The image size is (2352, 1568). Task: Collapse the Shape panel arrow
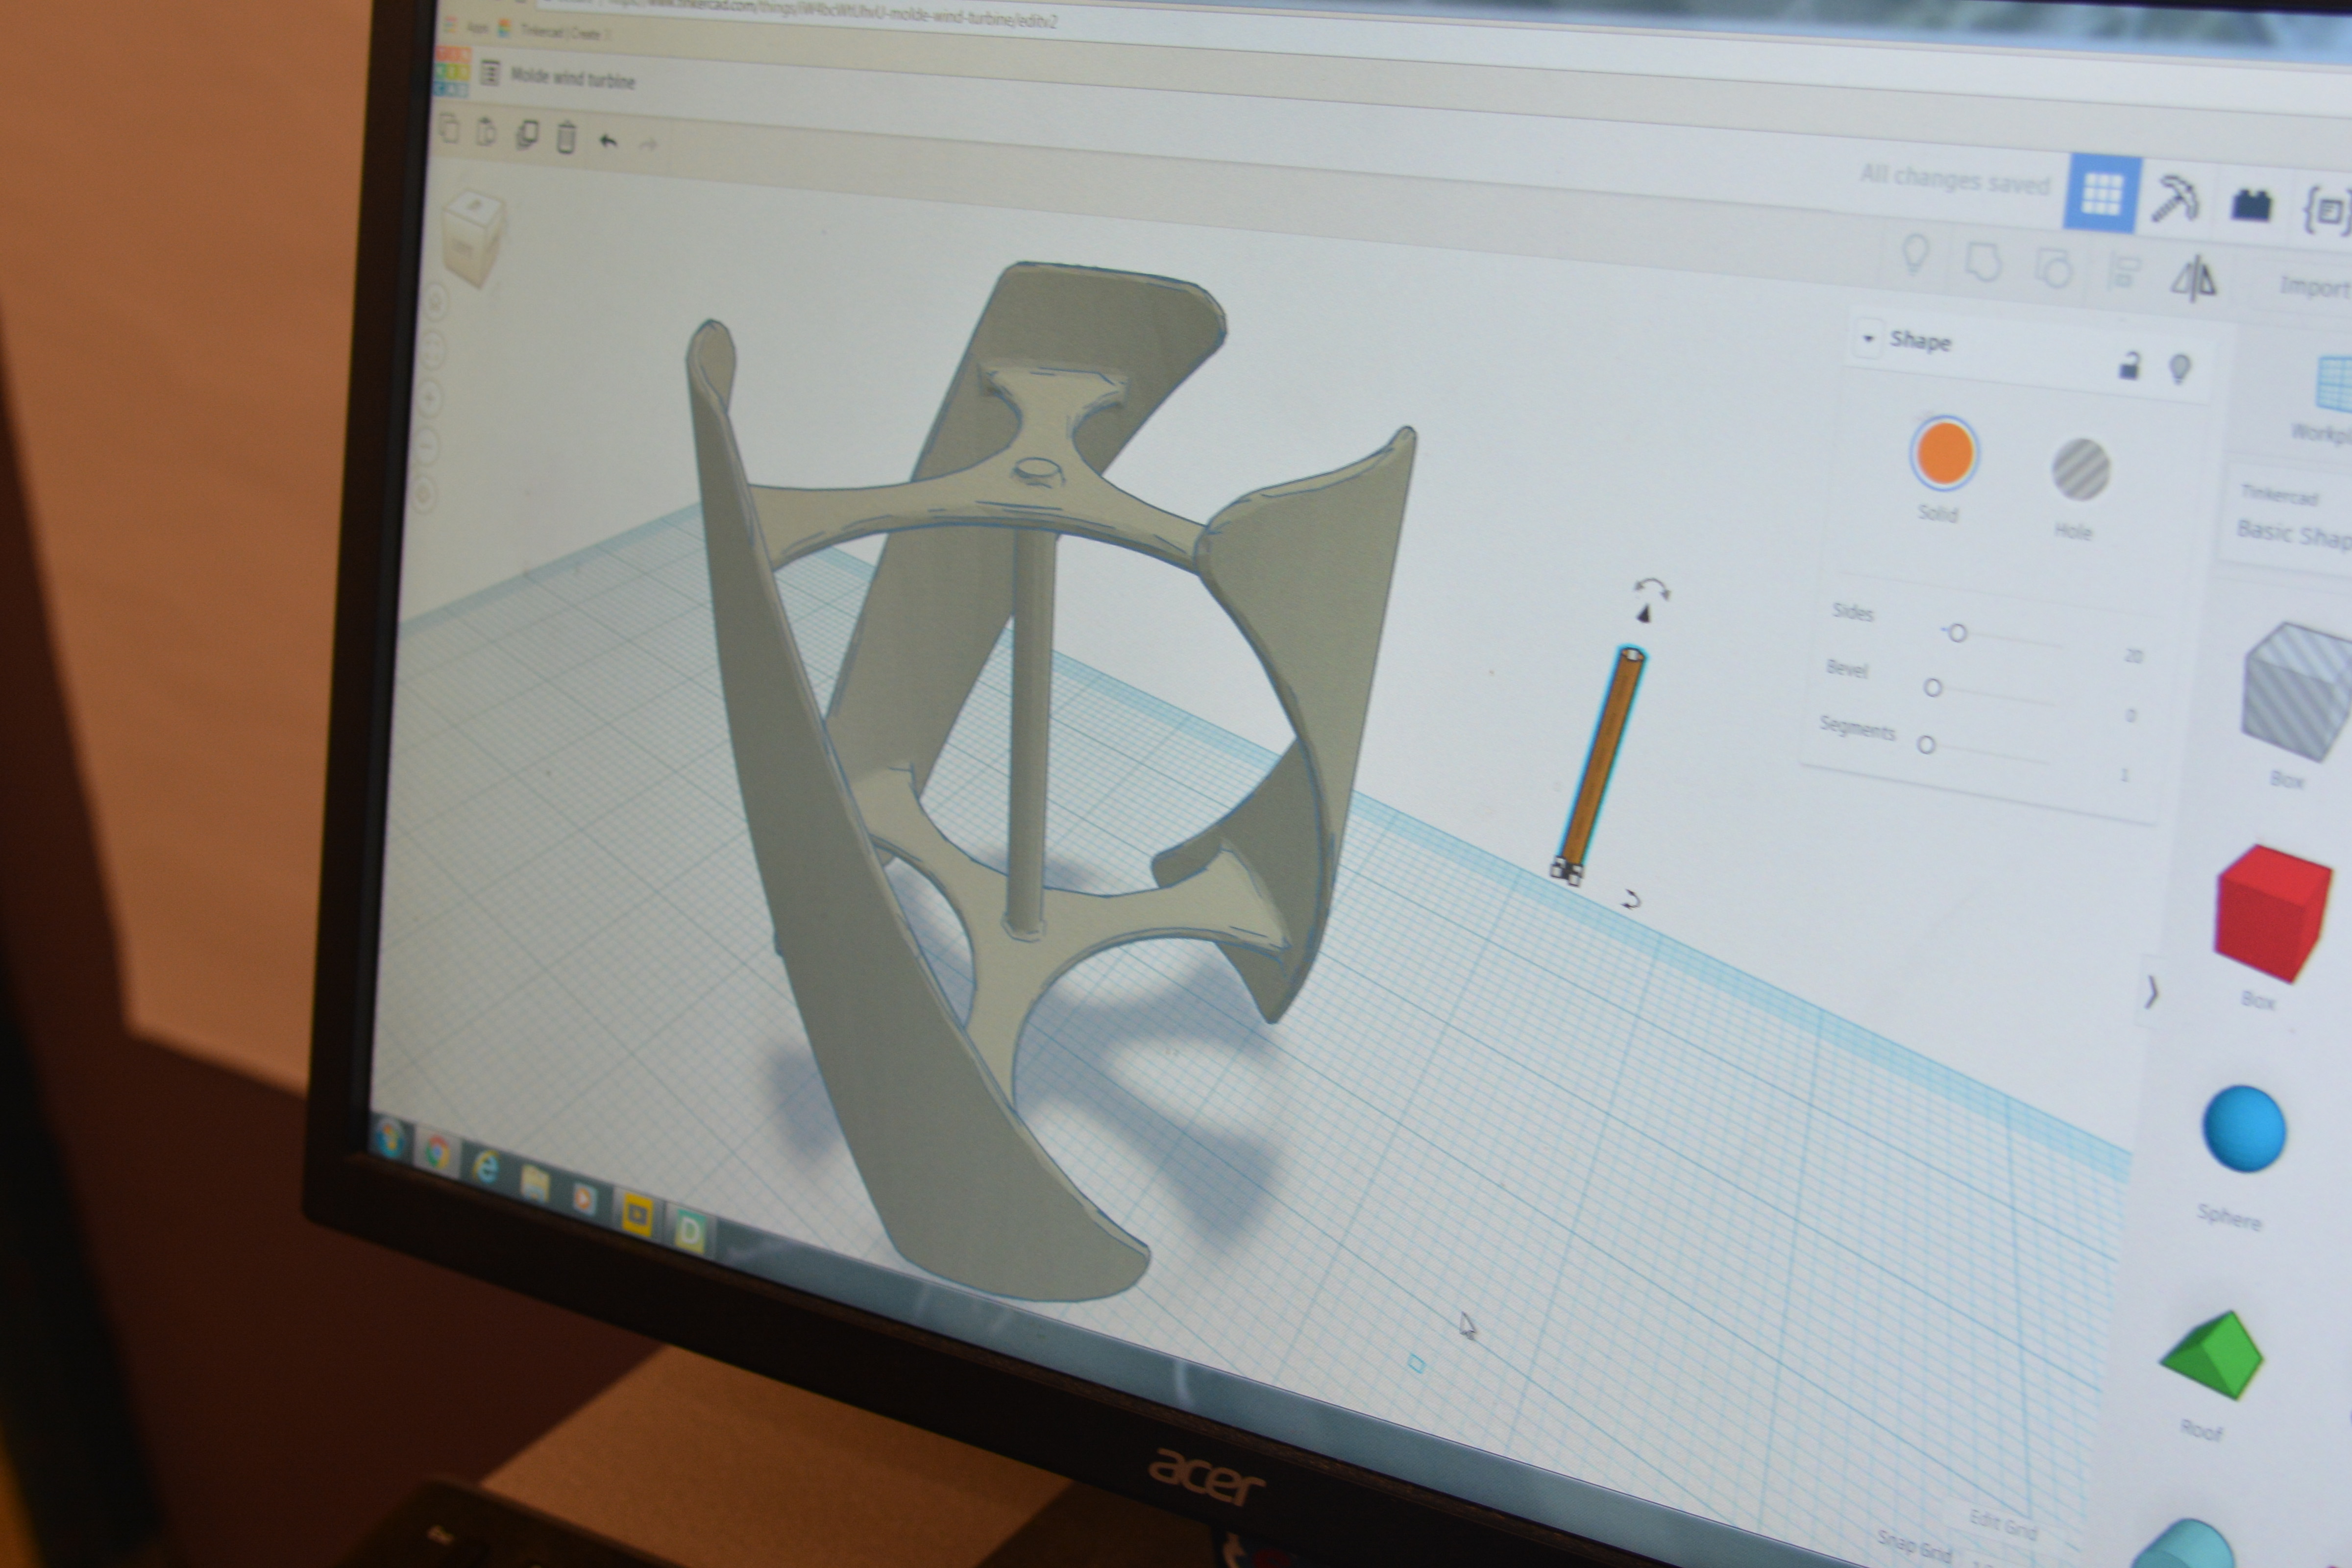(1868, 338)
